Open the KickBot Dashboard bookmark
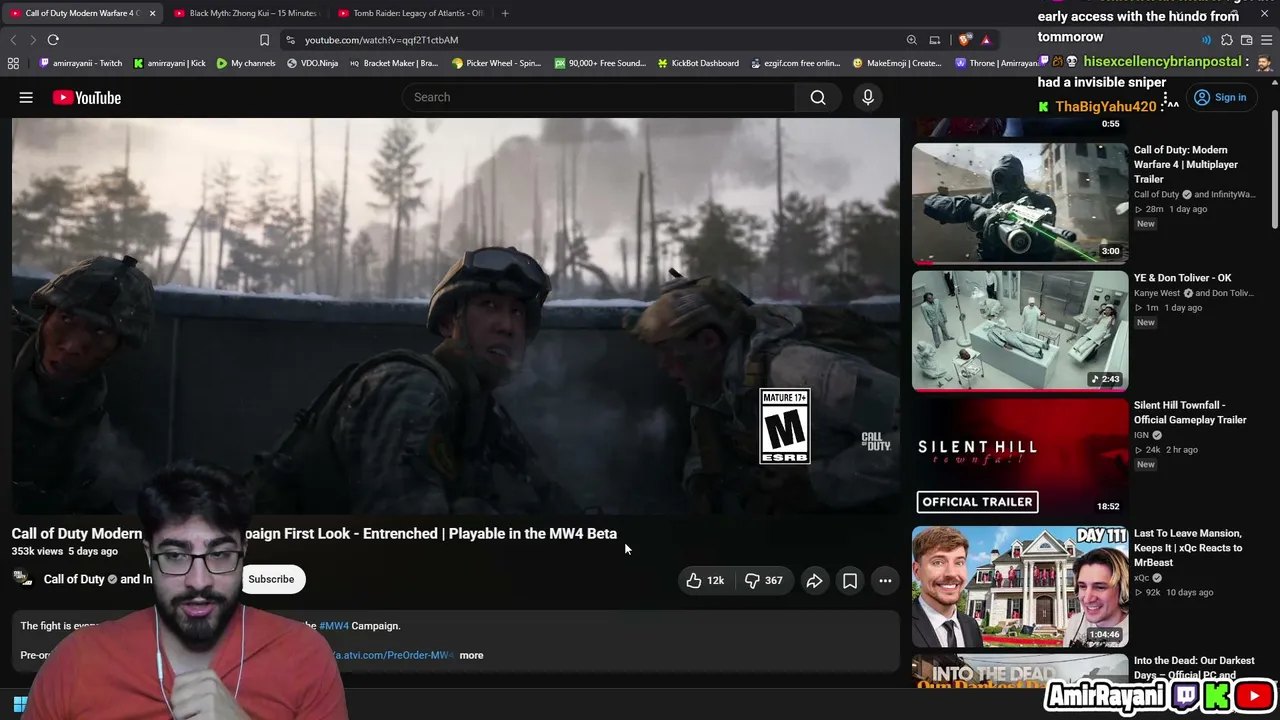The height and width of the screenshot is (720, 1280). [x=698, y=63]
